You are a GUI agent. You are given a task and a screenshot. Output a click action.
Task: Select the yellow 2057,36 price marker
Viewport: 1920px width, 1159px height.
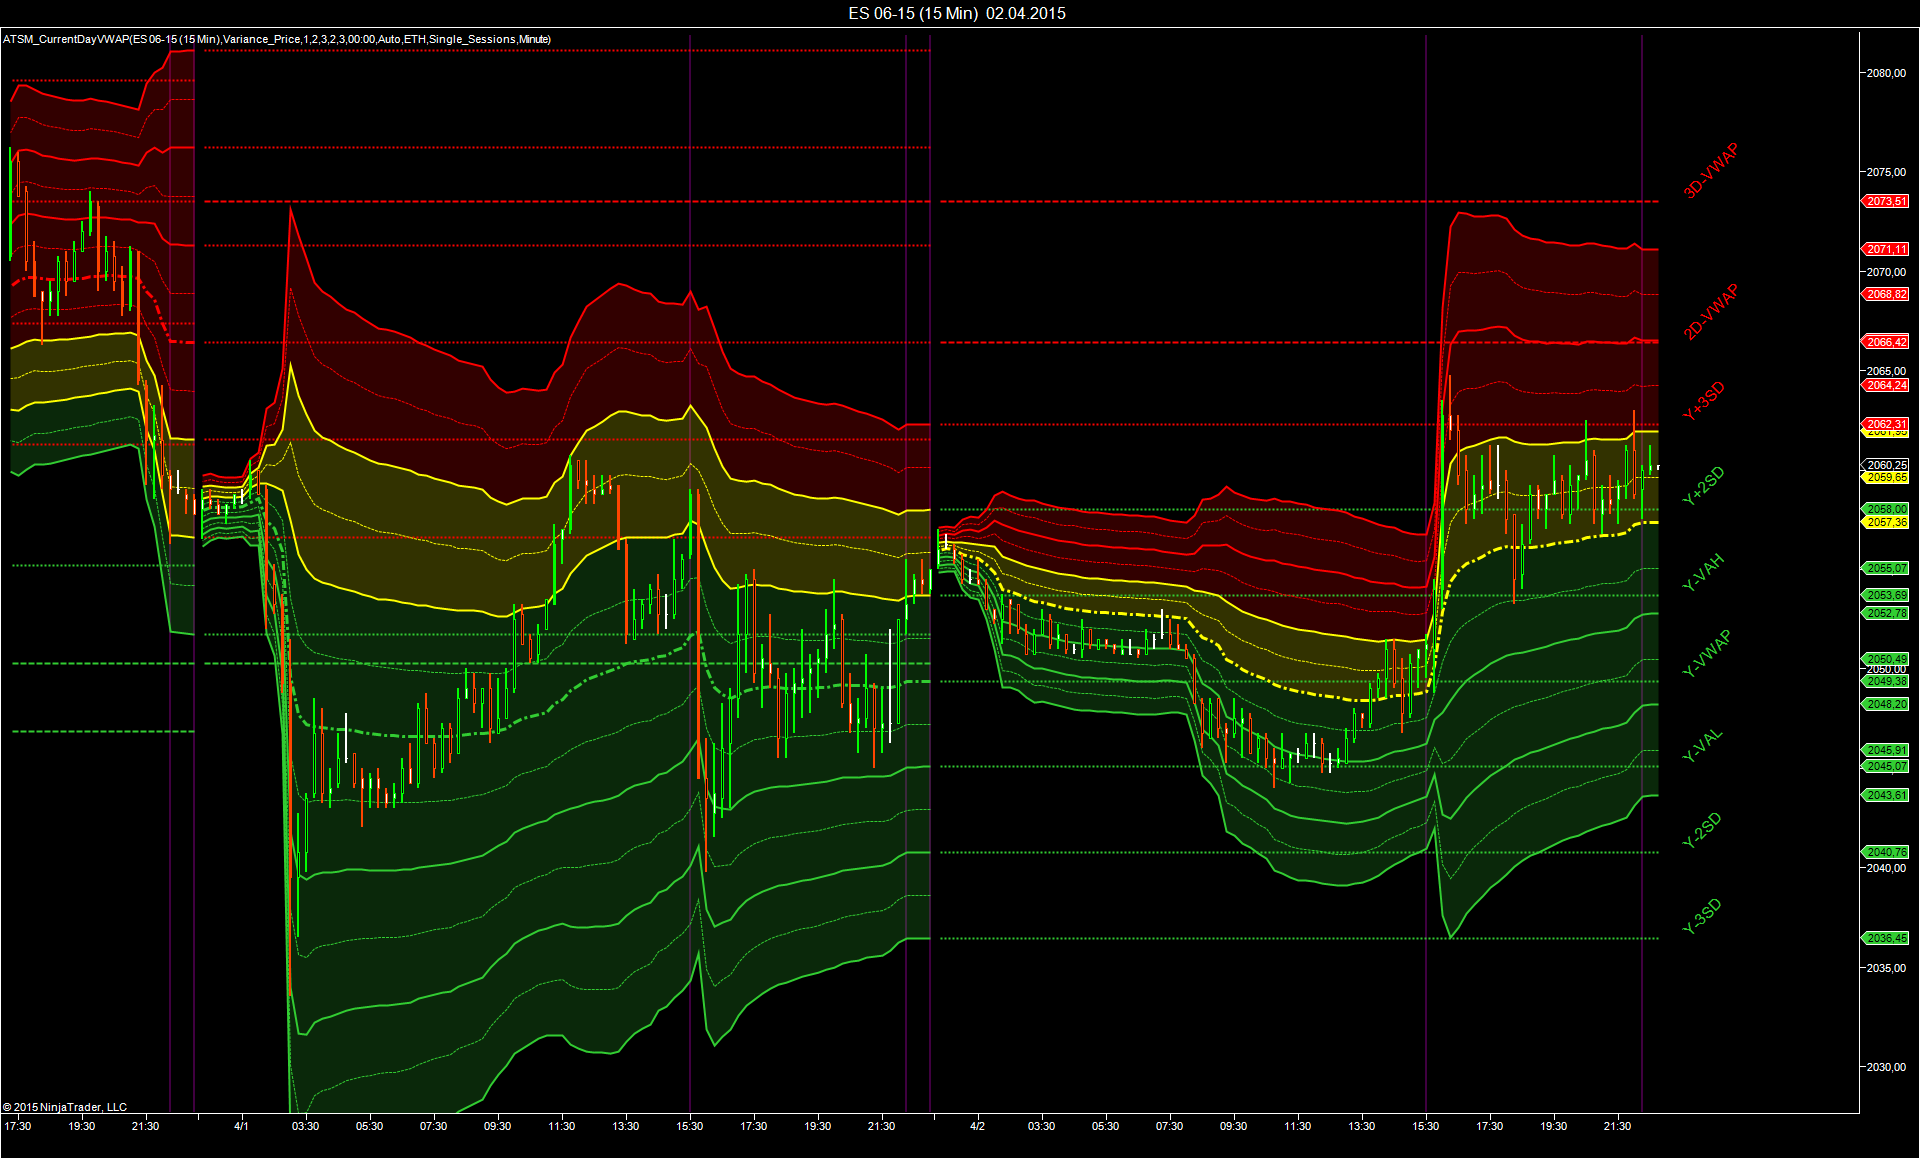[1886, 522]
